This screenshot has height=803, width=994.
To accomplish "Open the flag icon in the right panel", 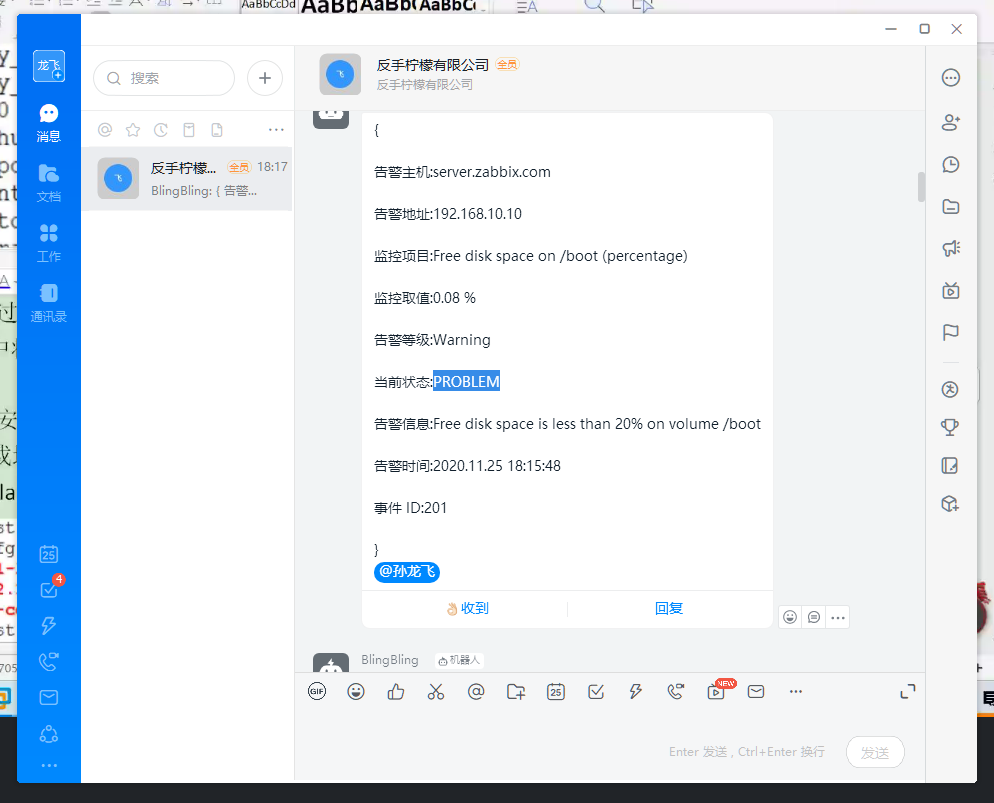I will [951, 332].
